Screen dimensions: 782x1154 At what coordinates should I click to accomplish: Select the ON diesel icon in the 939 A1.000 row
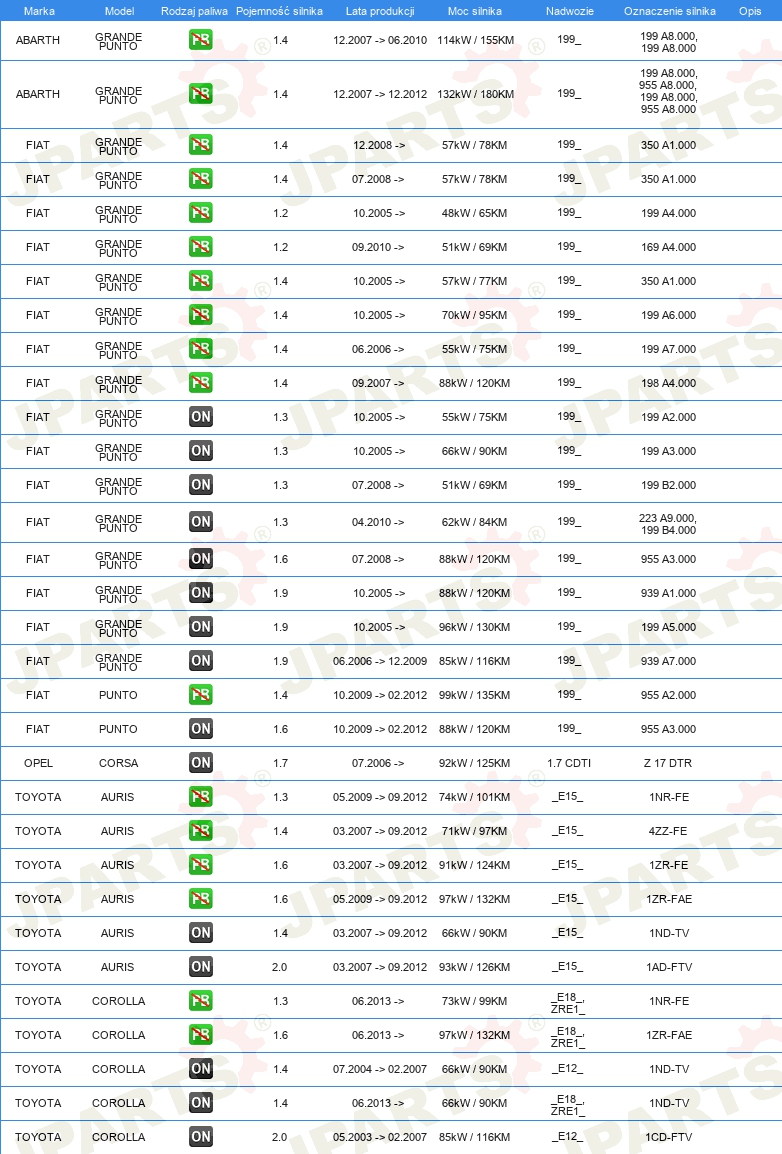(201, 592)
